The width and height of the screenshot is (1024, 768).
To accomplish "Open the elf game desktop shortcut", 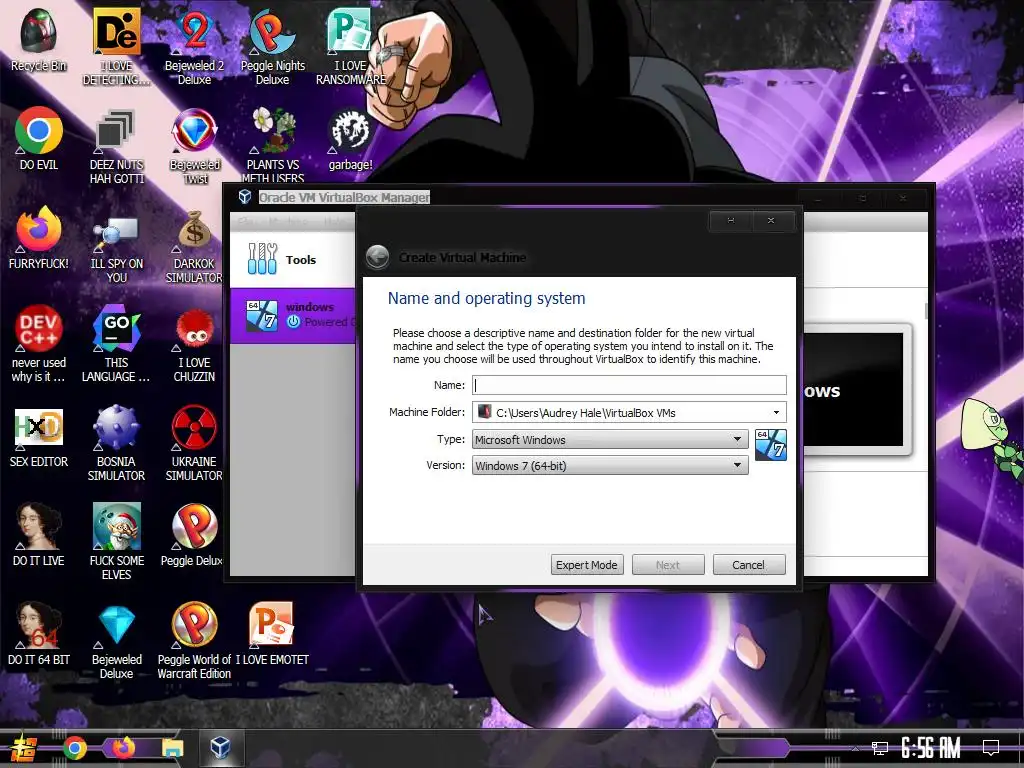I will (116, 542).
